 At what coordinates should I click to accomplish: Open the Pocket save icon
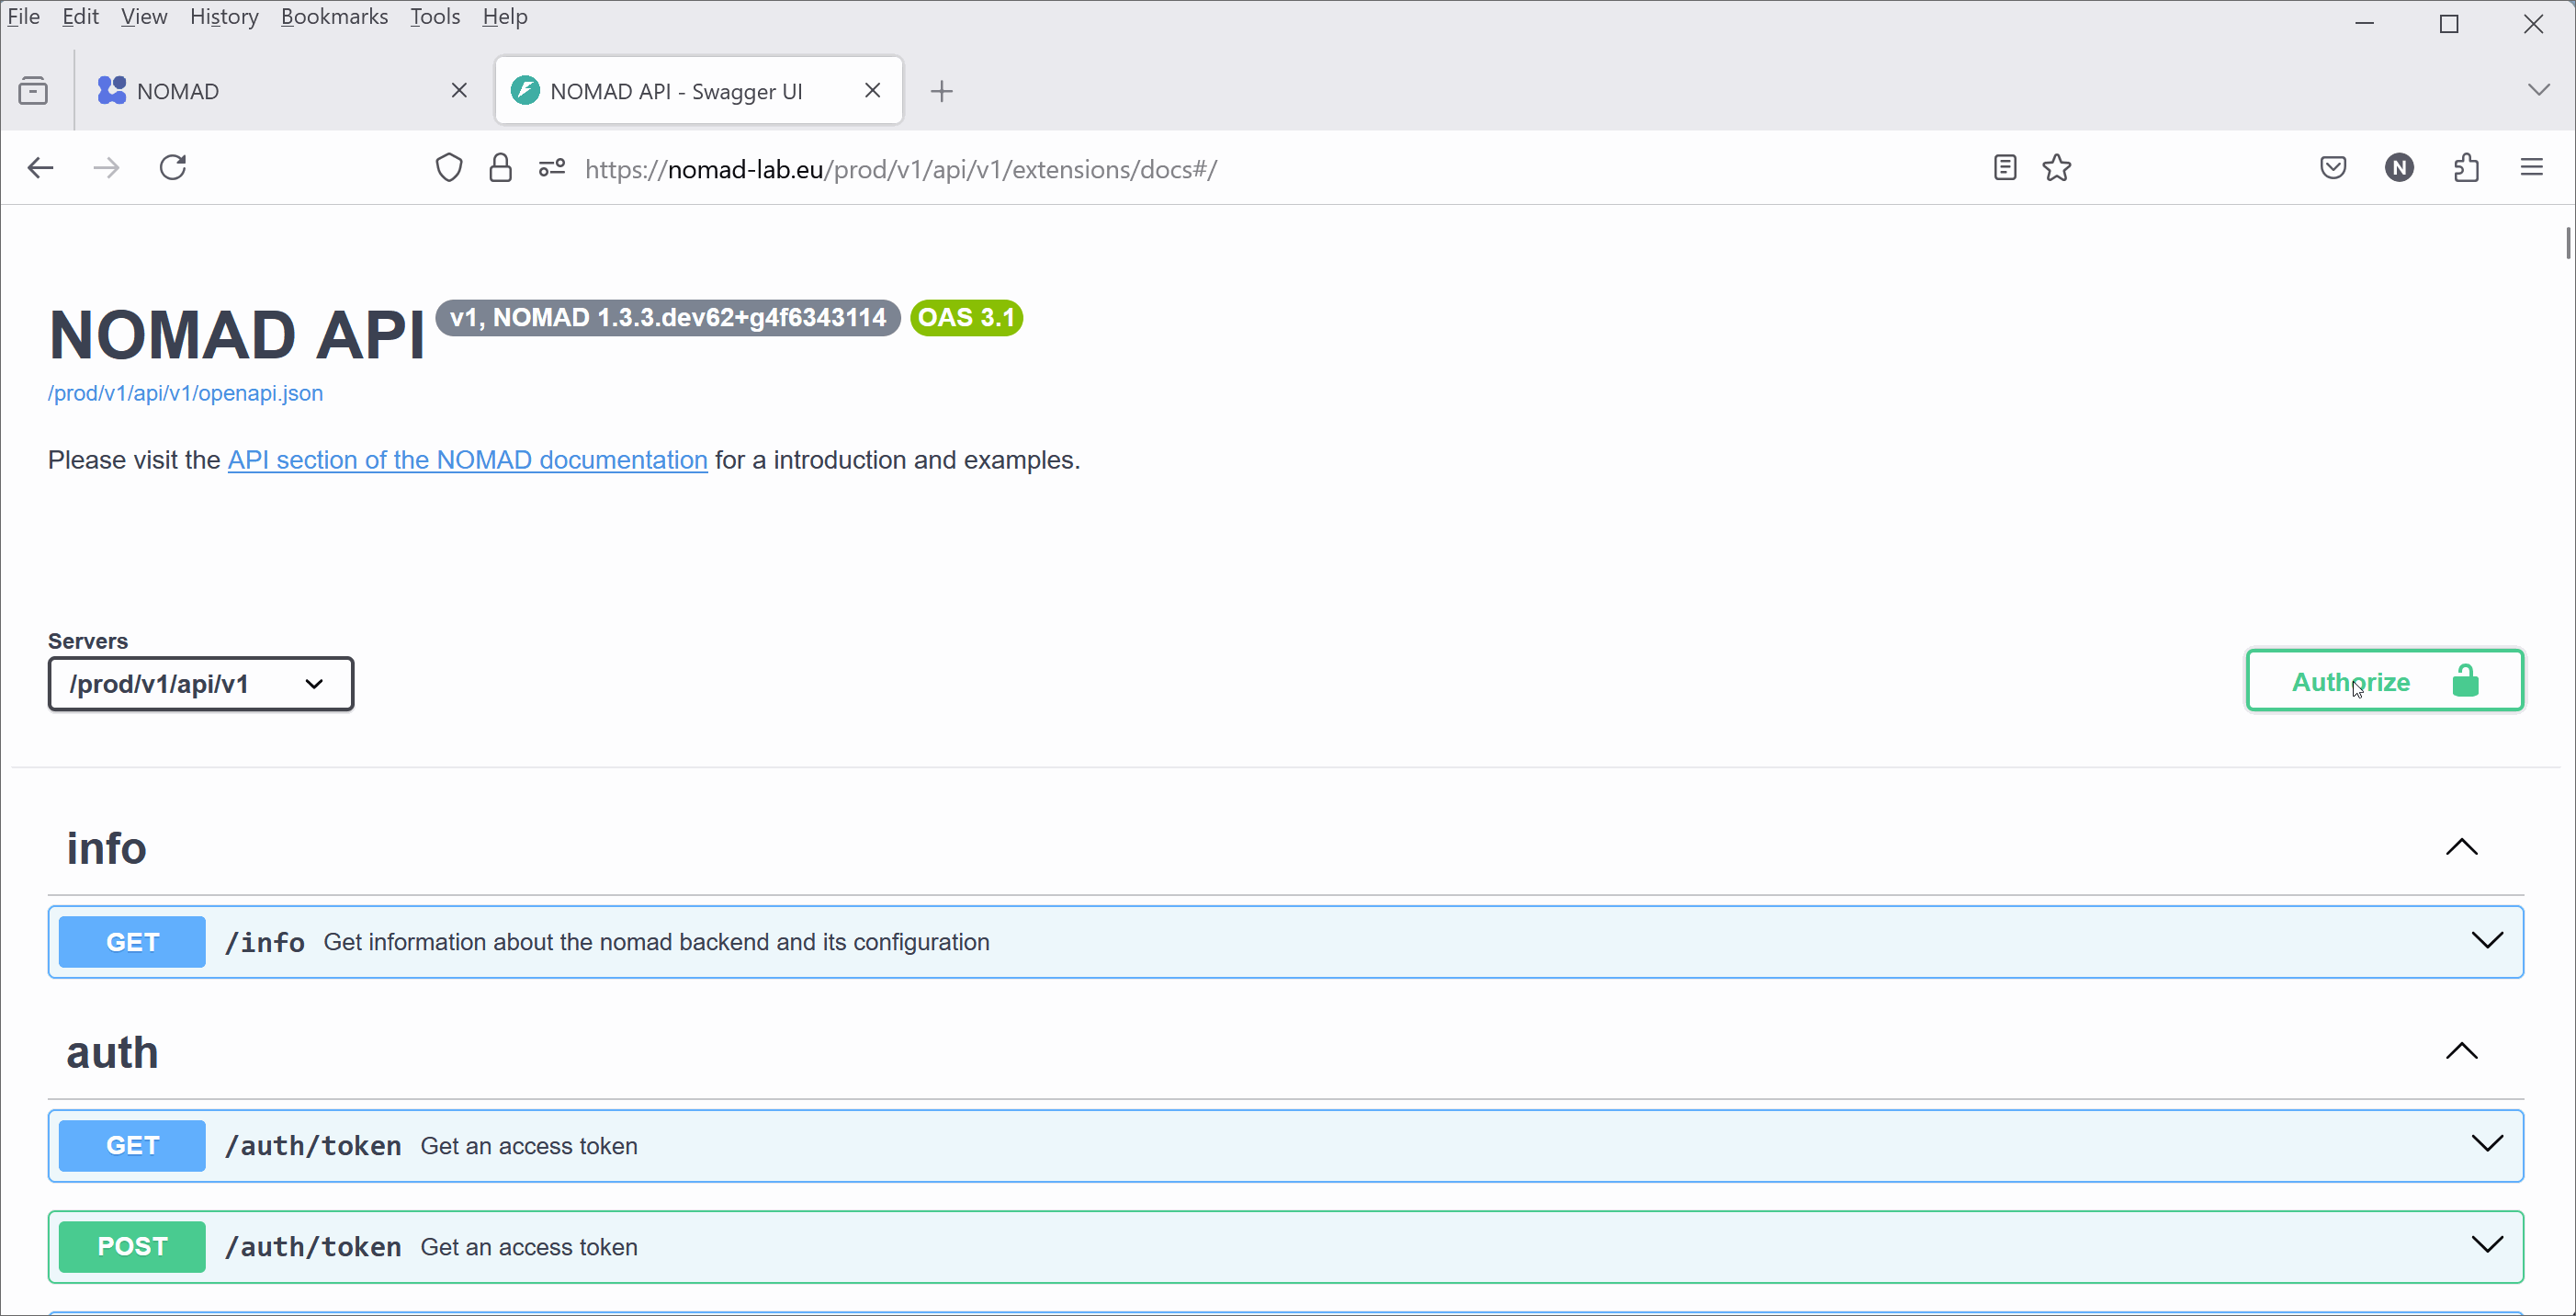point(2333,167)
